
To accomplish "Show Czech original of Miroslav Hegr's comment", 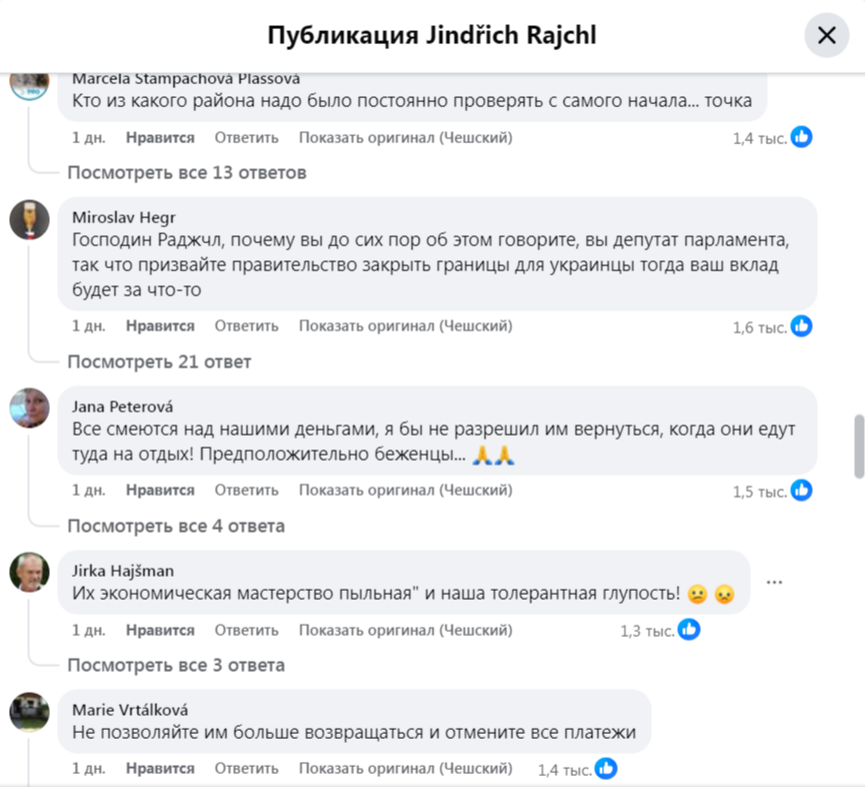I will pyautogui.click(x=405, y=326).
